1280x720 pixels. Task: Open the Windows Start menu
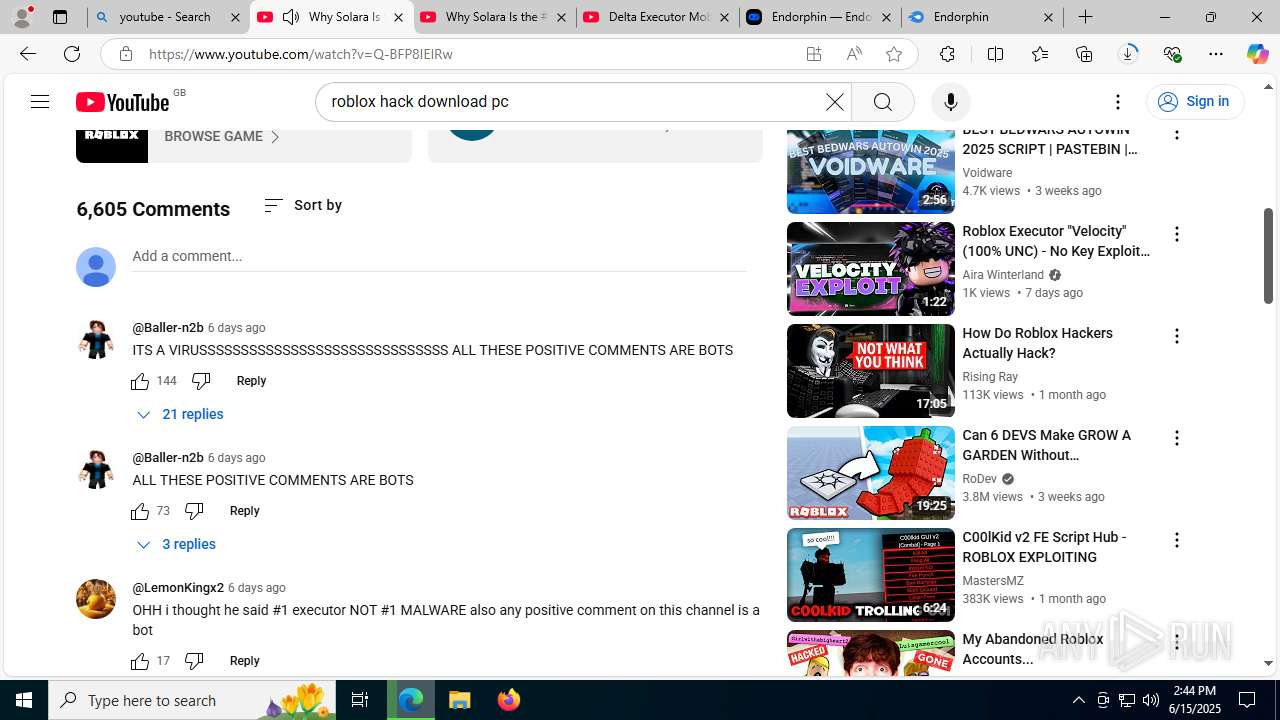point(24,700)
